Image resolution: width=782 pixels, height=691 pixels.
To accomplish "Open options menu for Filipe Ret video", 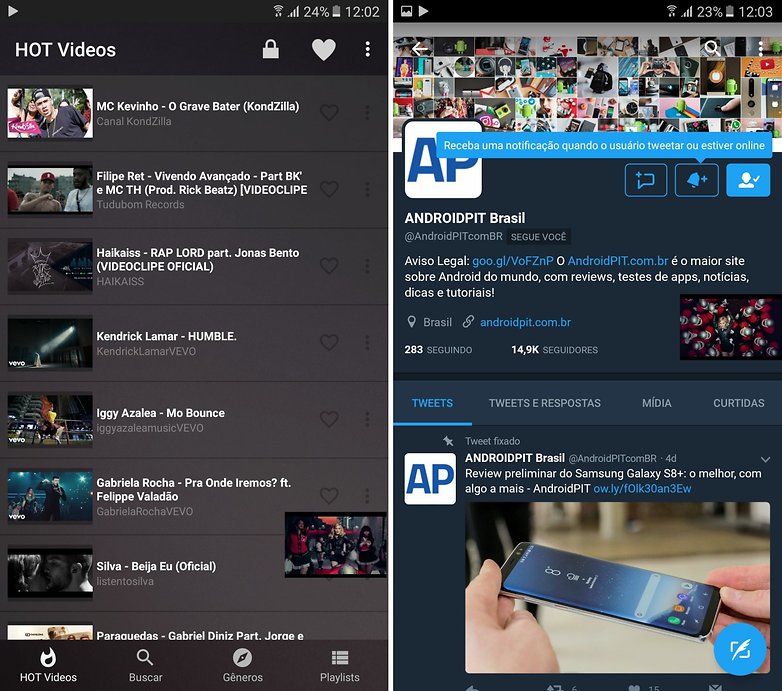I will [368, 189].
